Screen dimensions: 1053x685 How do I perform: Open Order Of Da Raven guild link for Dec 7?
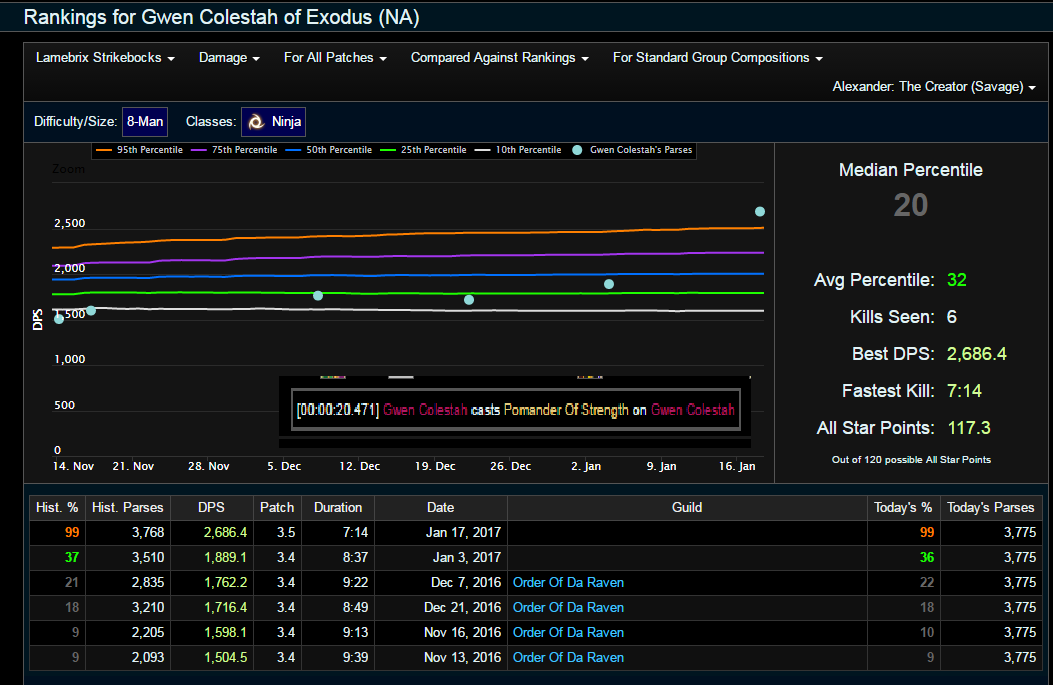pos(568,582)
